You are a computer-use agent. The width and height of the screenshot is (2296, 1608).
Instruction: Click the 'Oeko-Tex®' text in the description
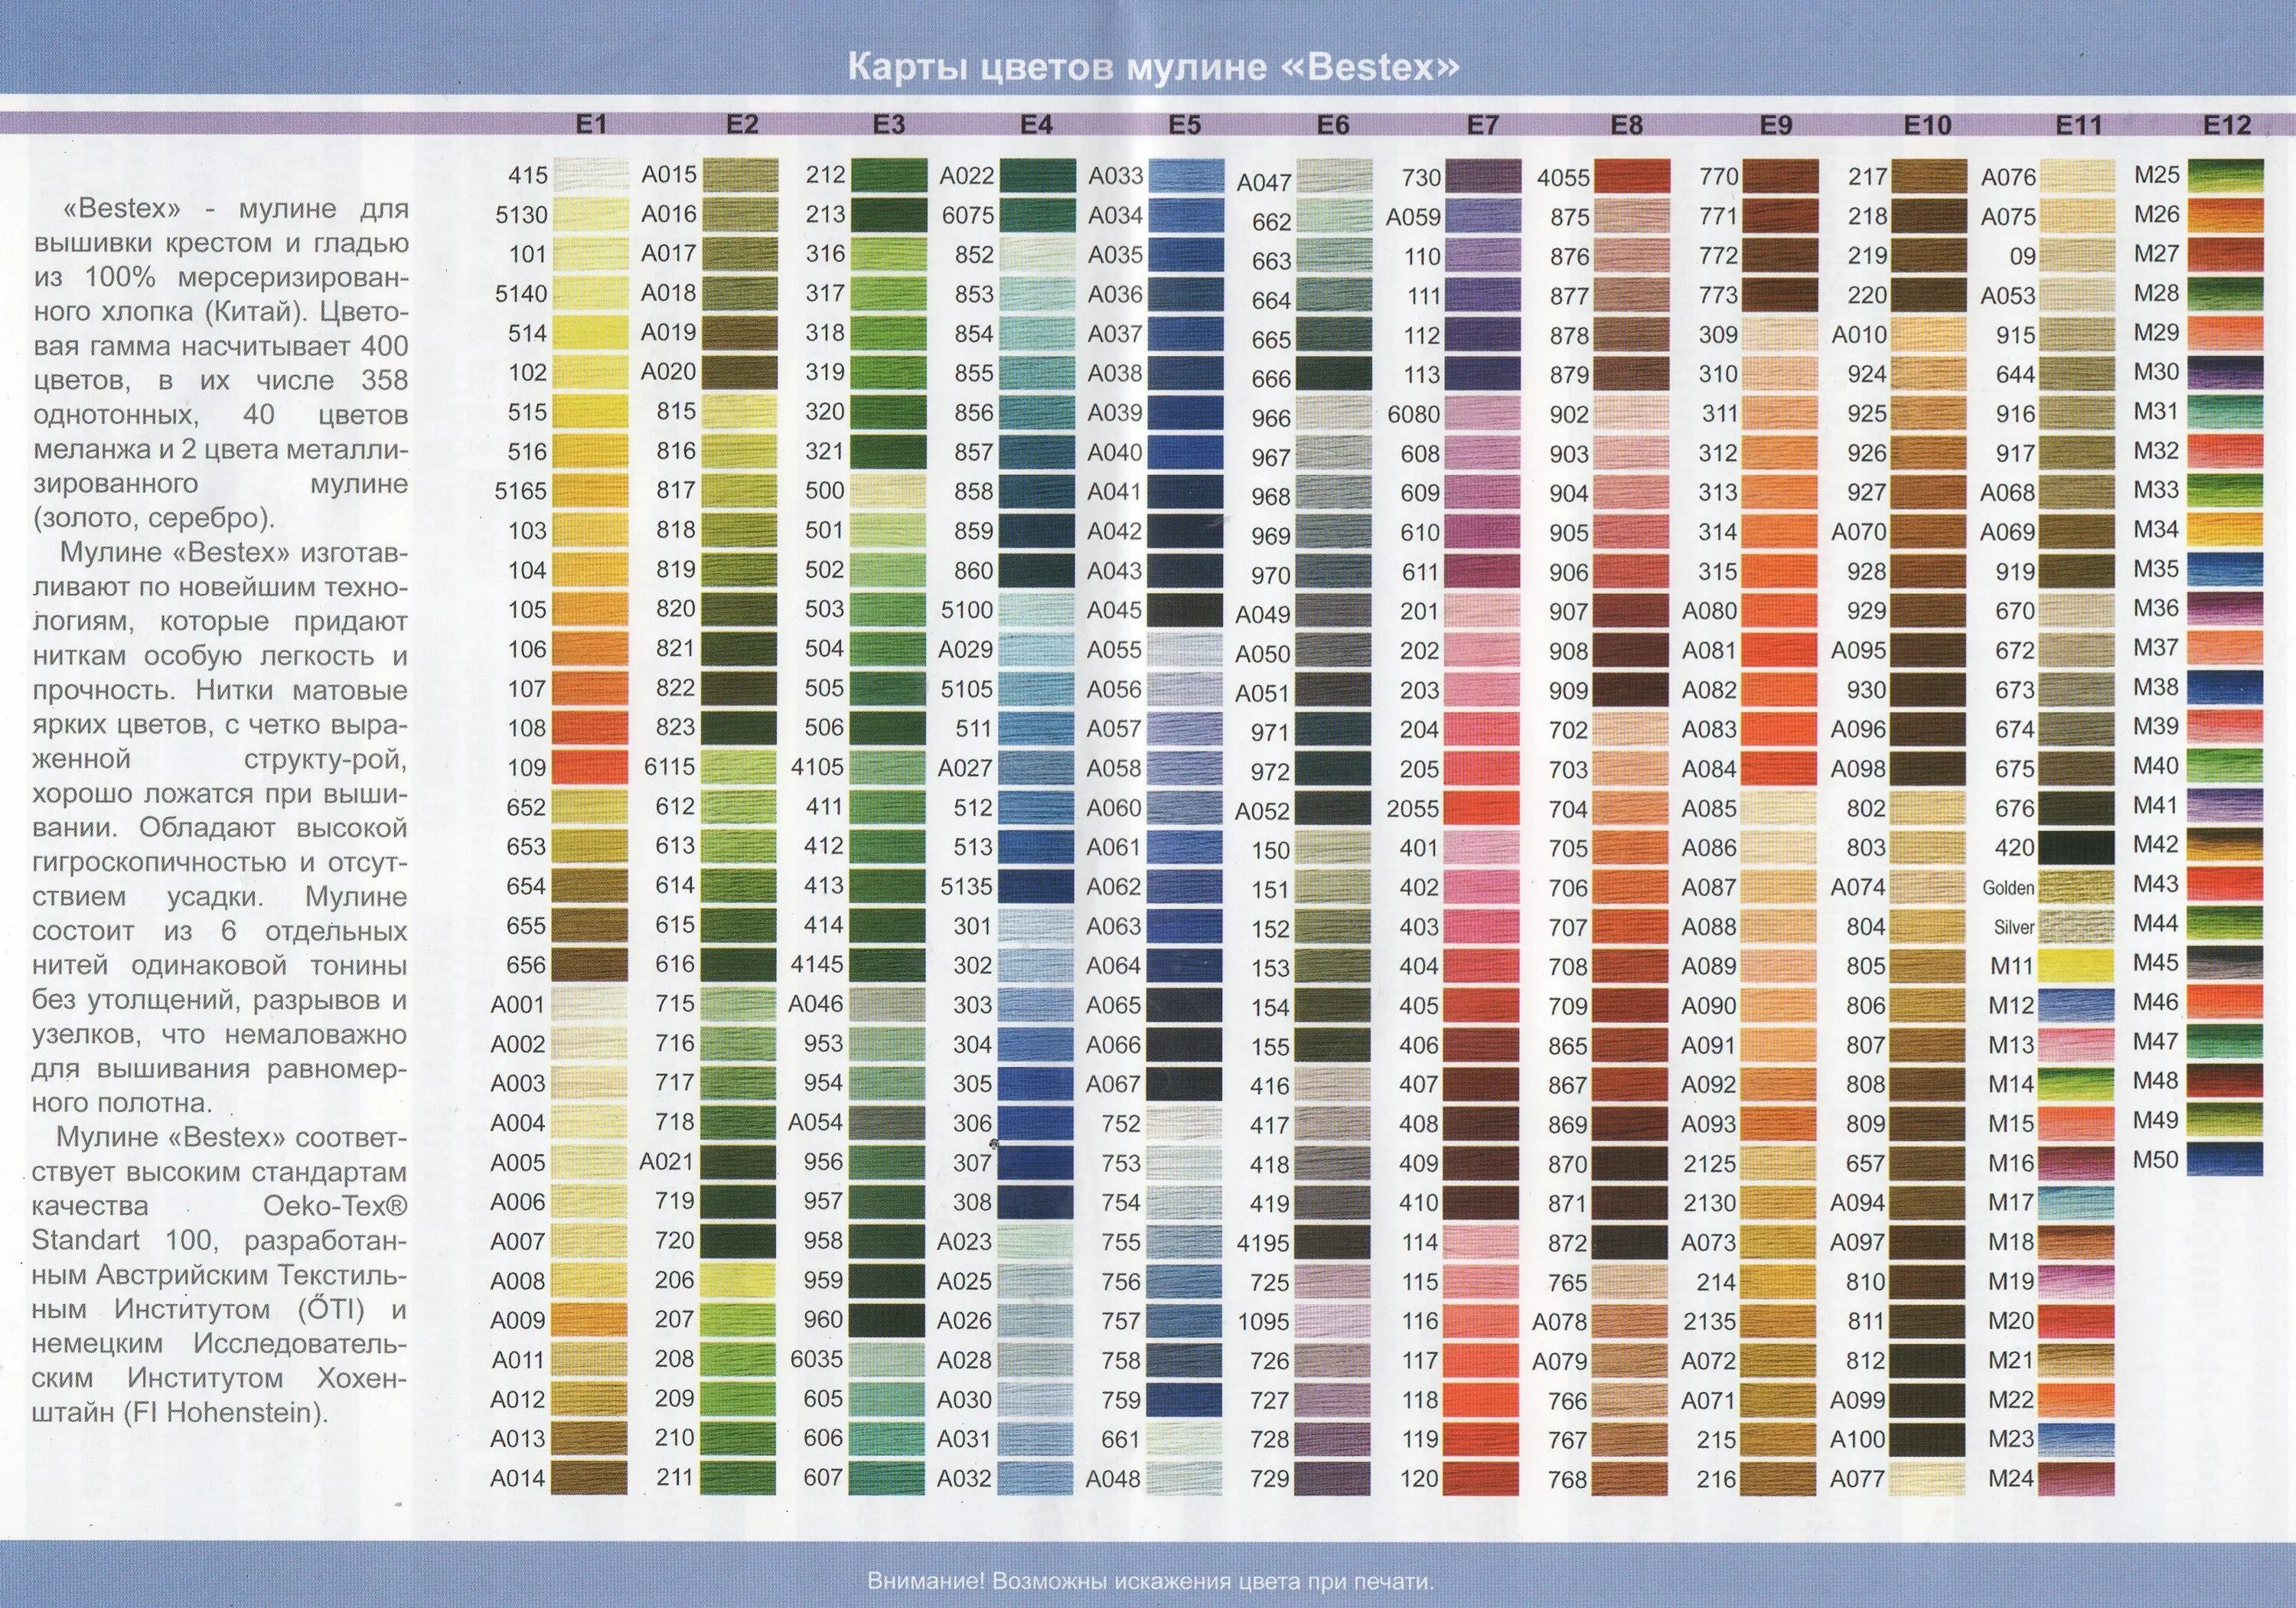[335, 1207]
